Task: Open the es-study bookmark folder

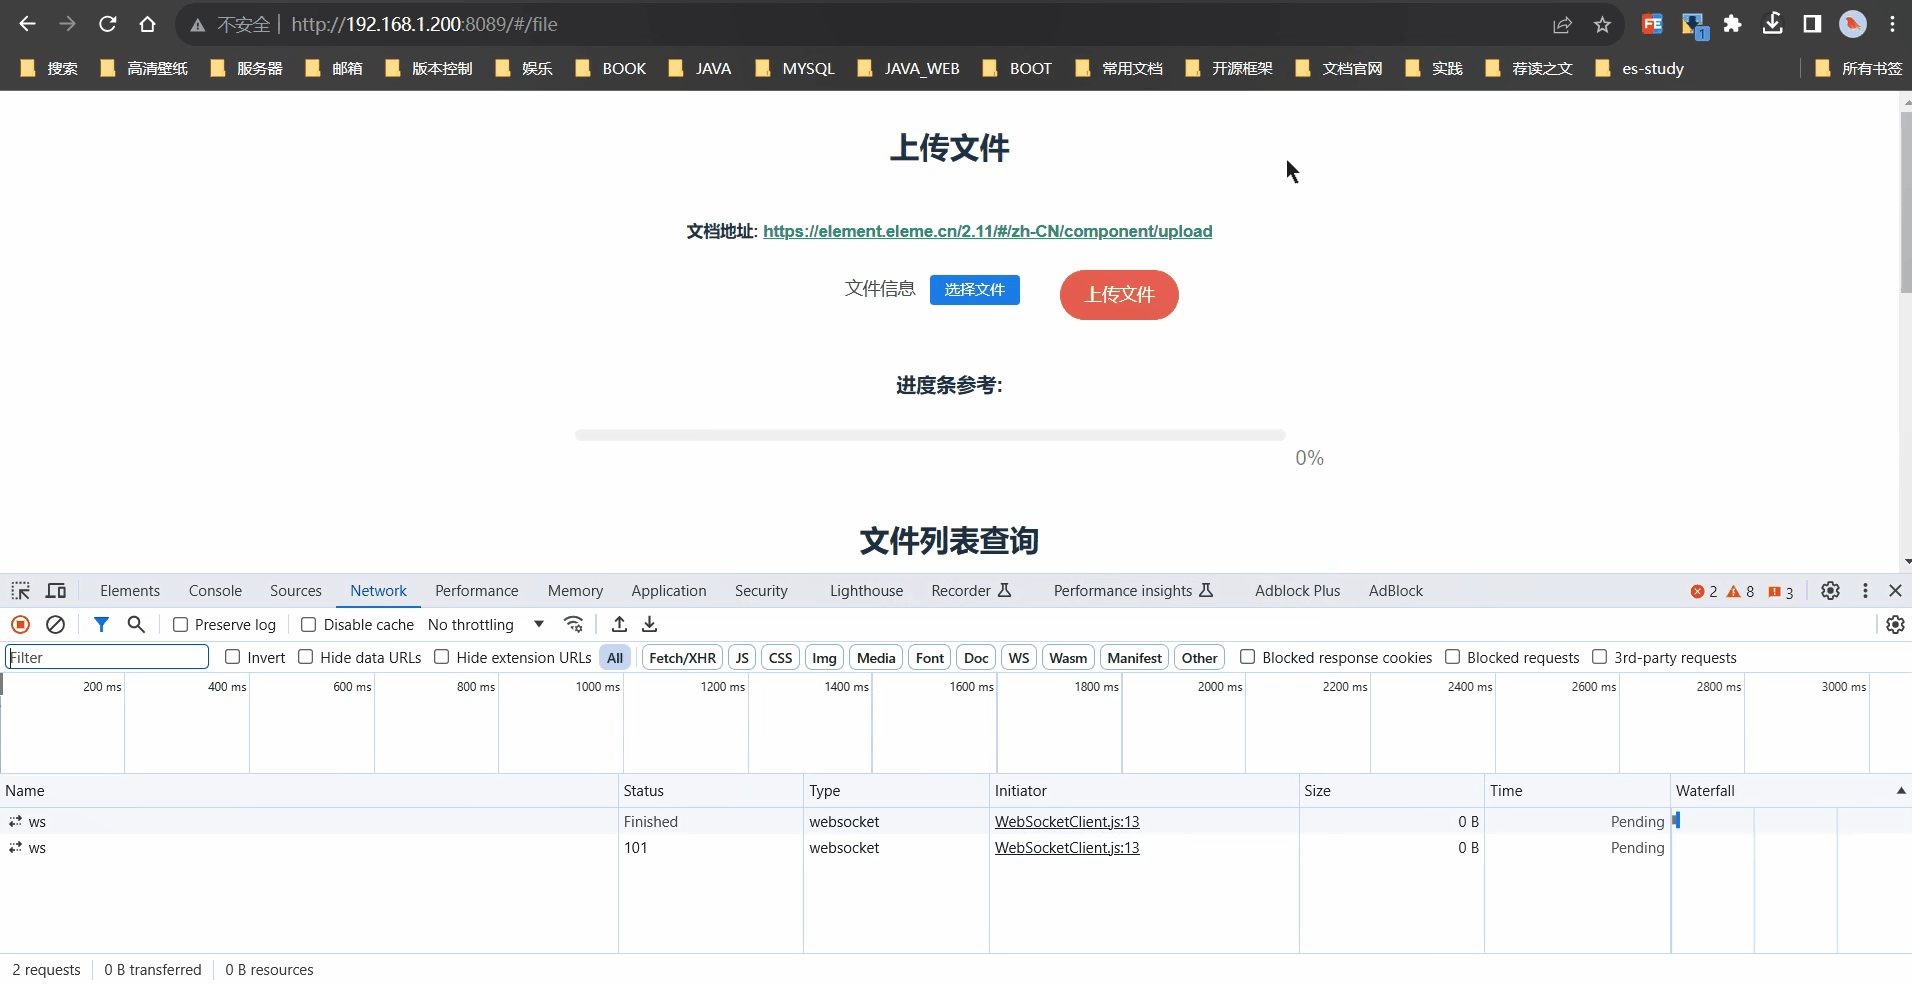Action: (x=1639, y=68)
